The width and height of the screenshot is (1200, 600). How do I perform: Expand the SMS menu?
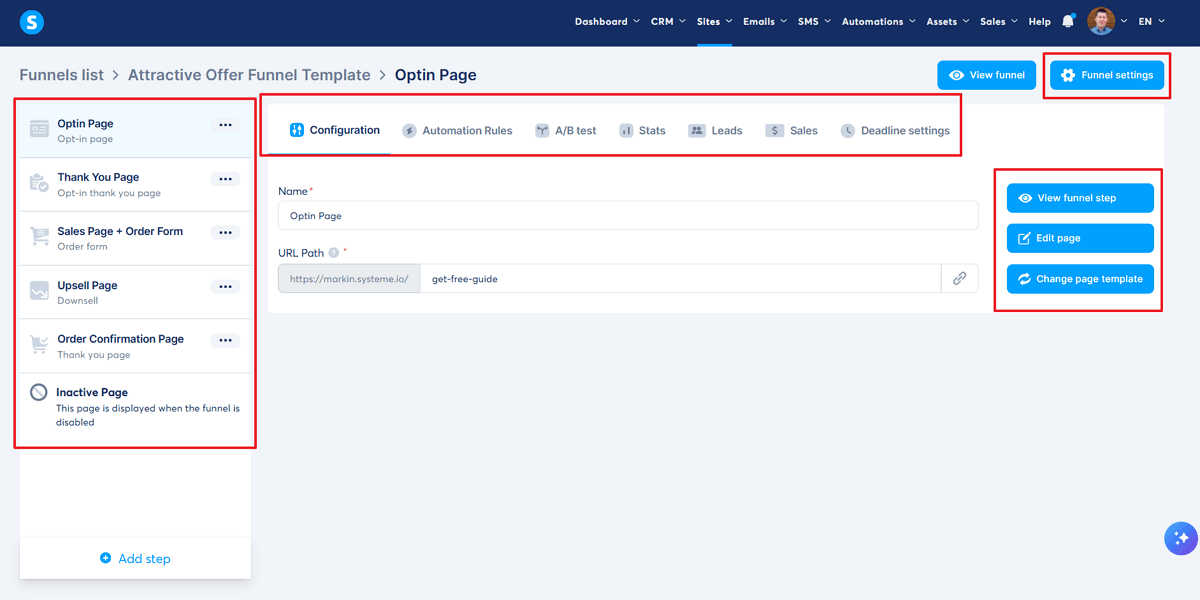pyautogui.click(x=814, y=21)
